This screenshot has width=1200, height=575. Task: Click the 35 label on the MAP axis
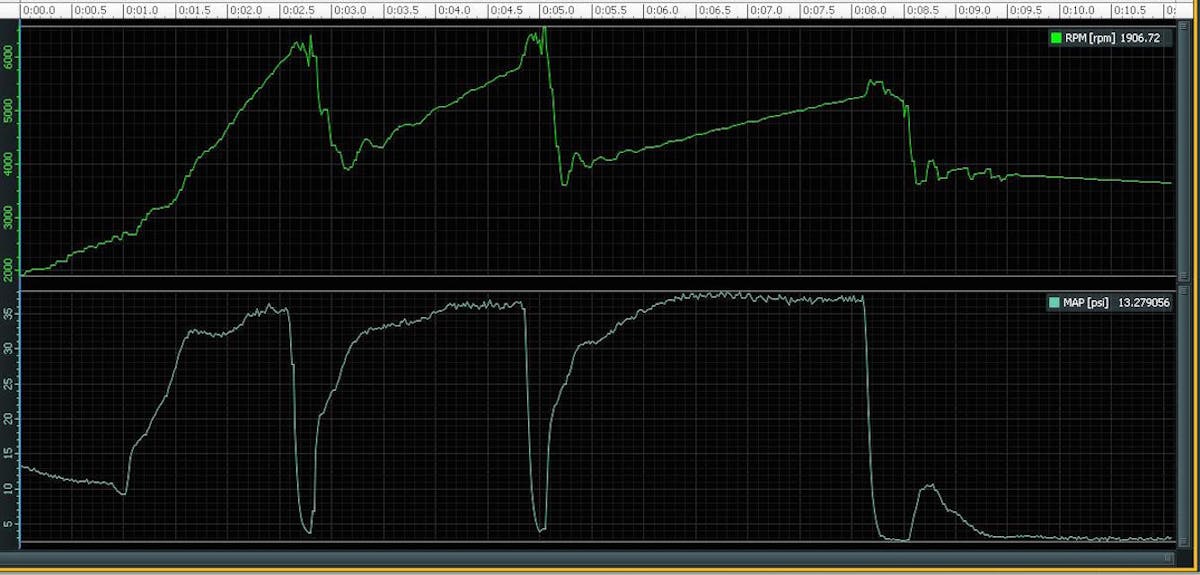[10, 313]
